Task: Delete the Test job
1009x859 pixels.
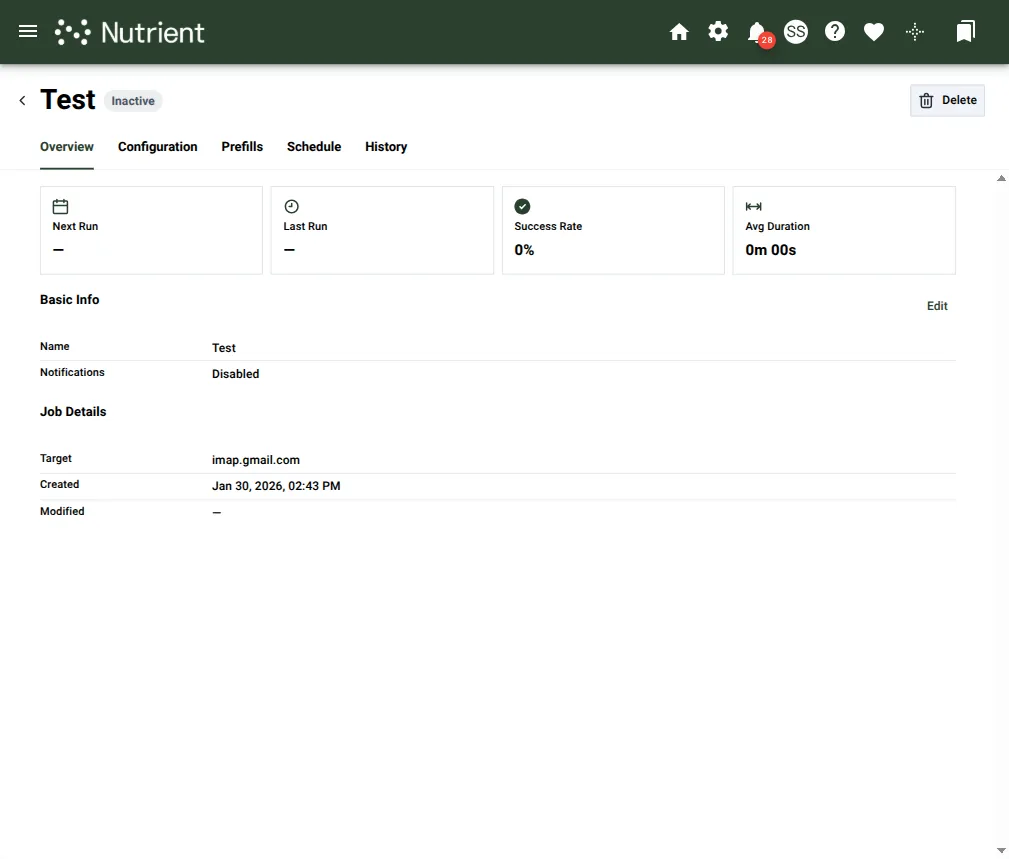Action: click(x=947, y=100)
